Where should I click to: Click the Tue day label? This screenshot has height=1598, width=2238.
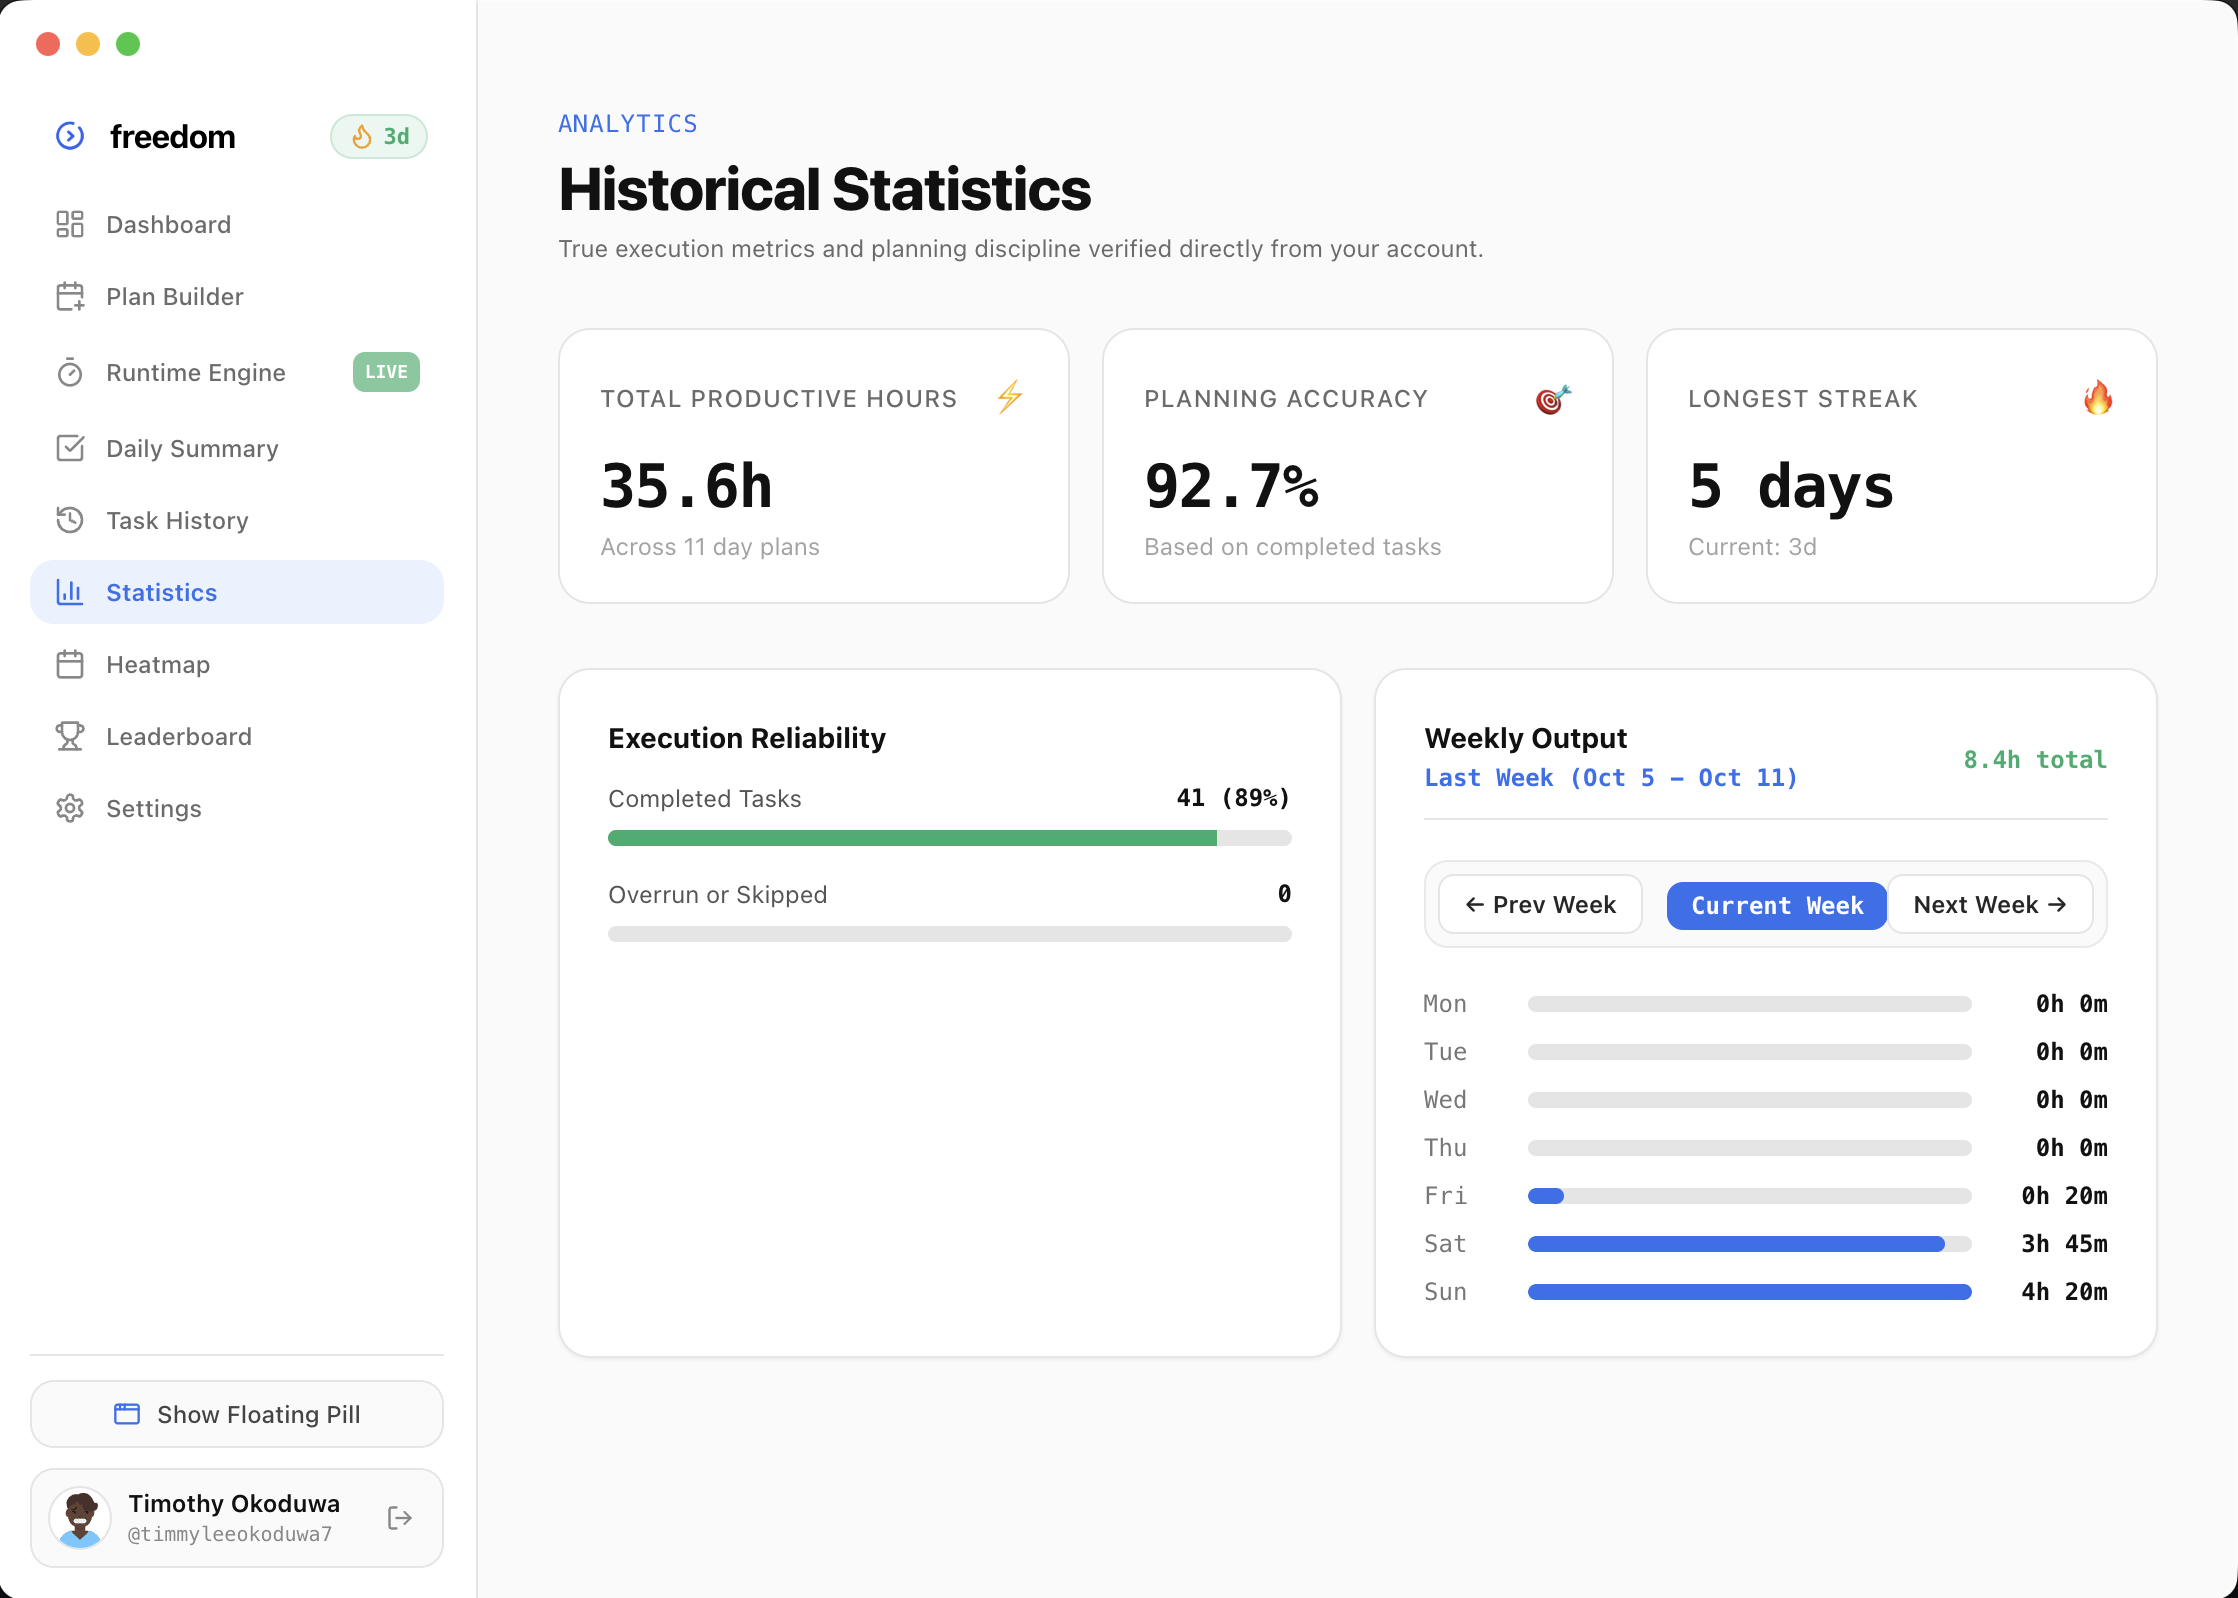(1446, 1052)
